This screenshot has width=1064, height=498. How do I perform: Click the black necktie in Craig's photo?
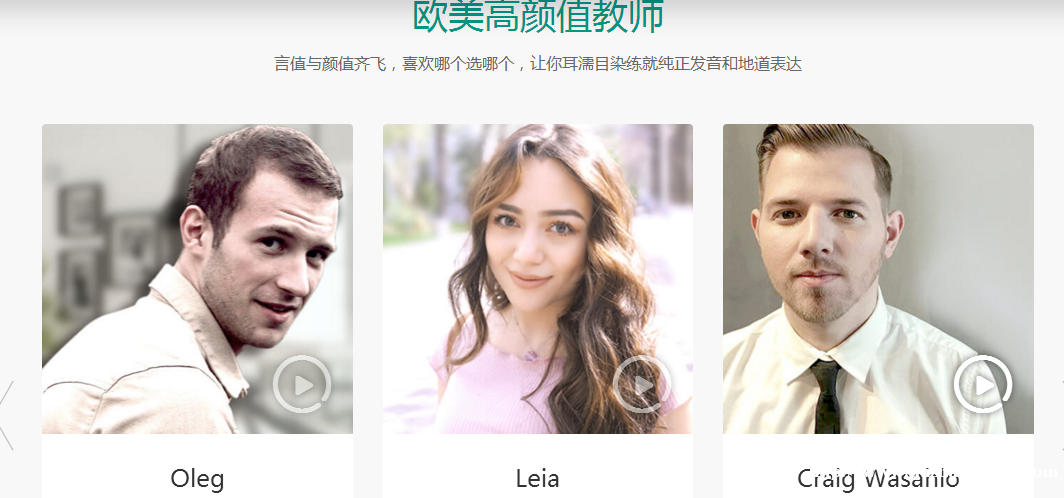827,397
